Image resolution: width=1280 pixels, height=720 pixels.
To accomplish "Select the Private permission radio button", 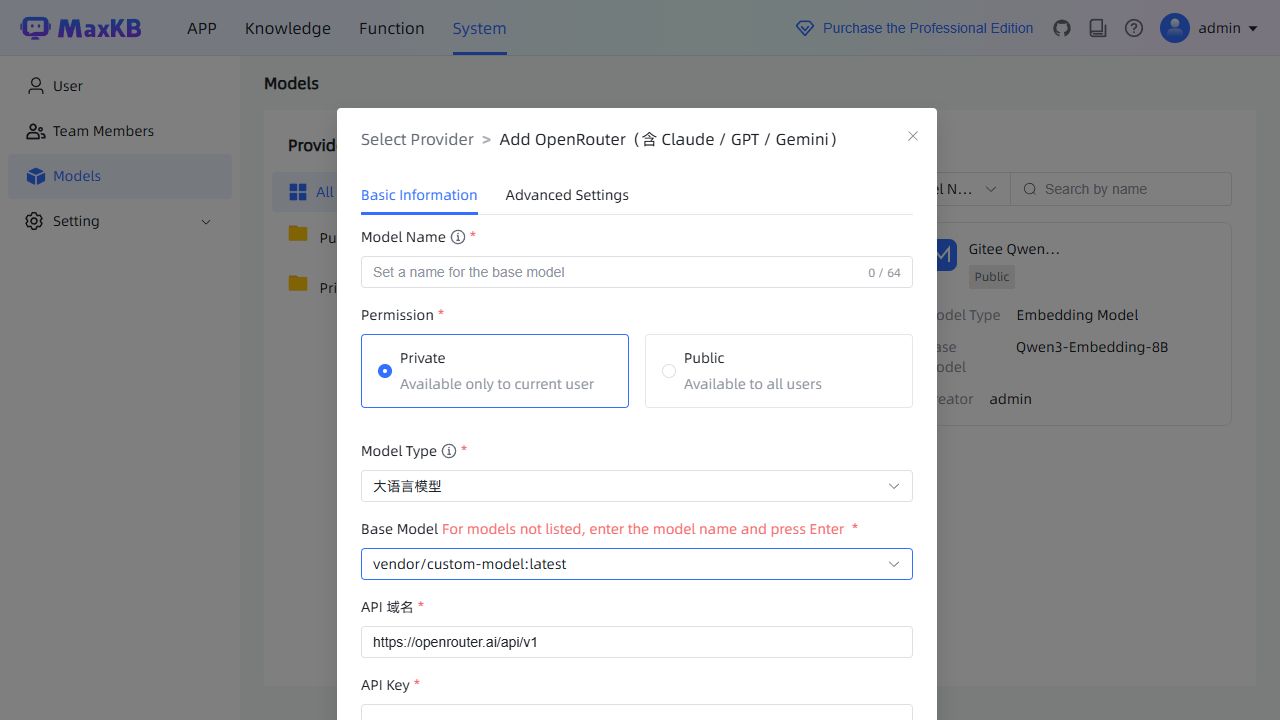I will [x=385, y=371].
